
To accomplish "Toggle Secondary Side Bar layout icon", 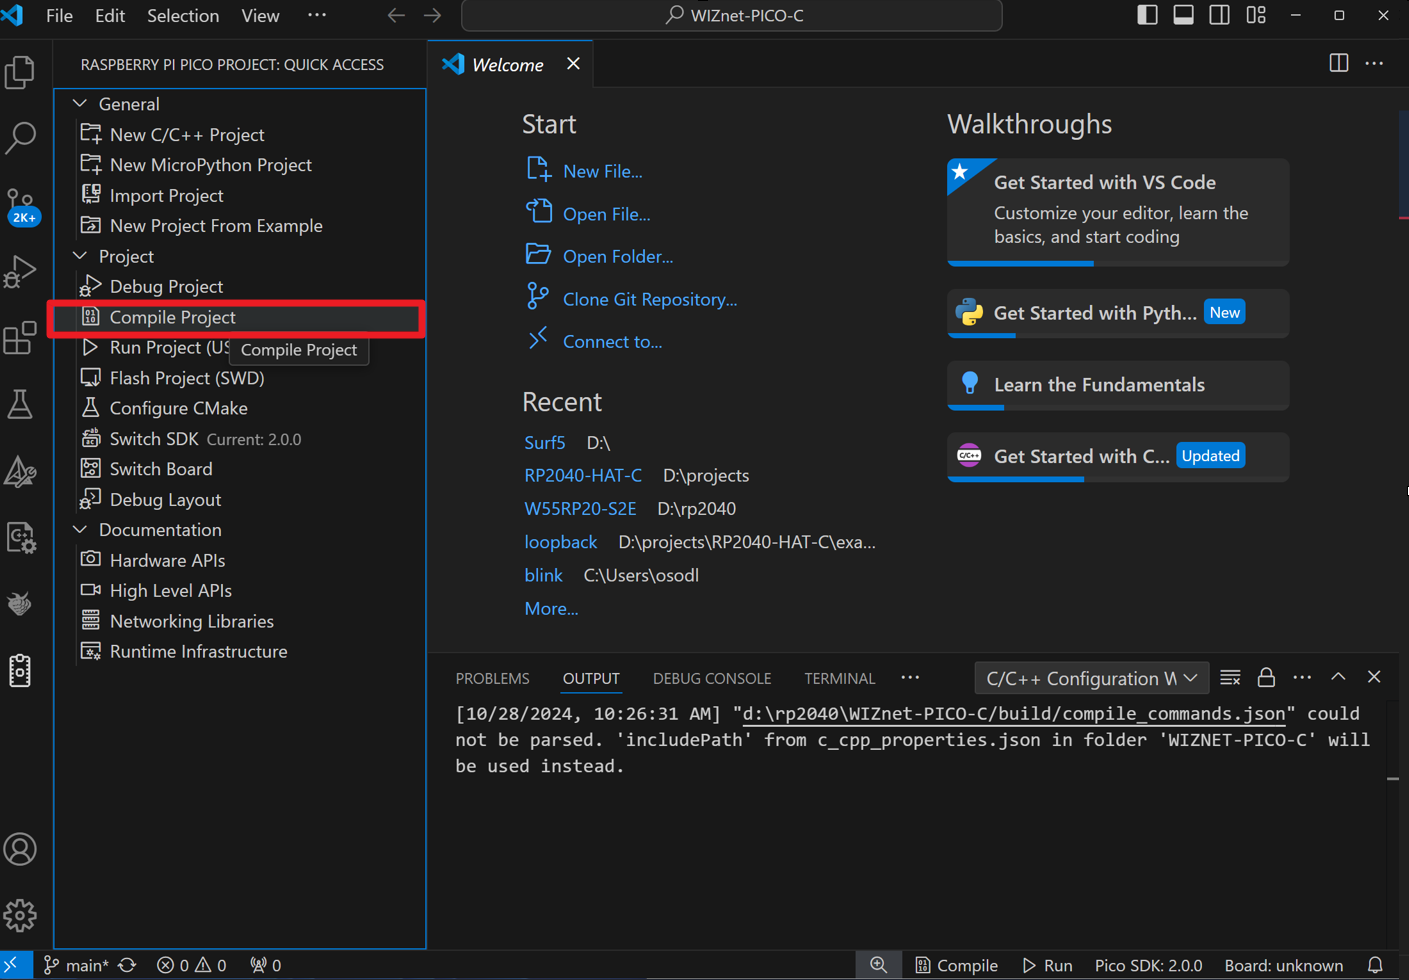I will click(1220, 15).
